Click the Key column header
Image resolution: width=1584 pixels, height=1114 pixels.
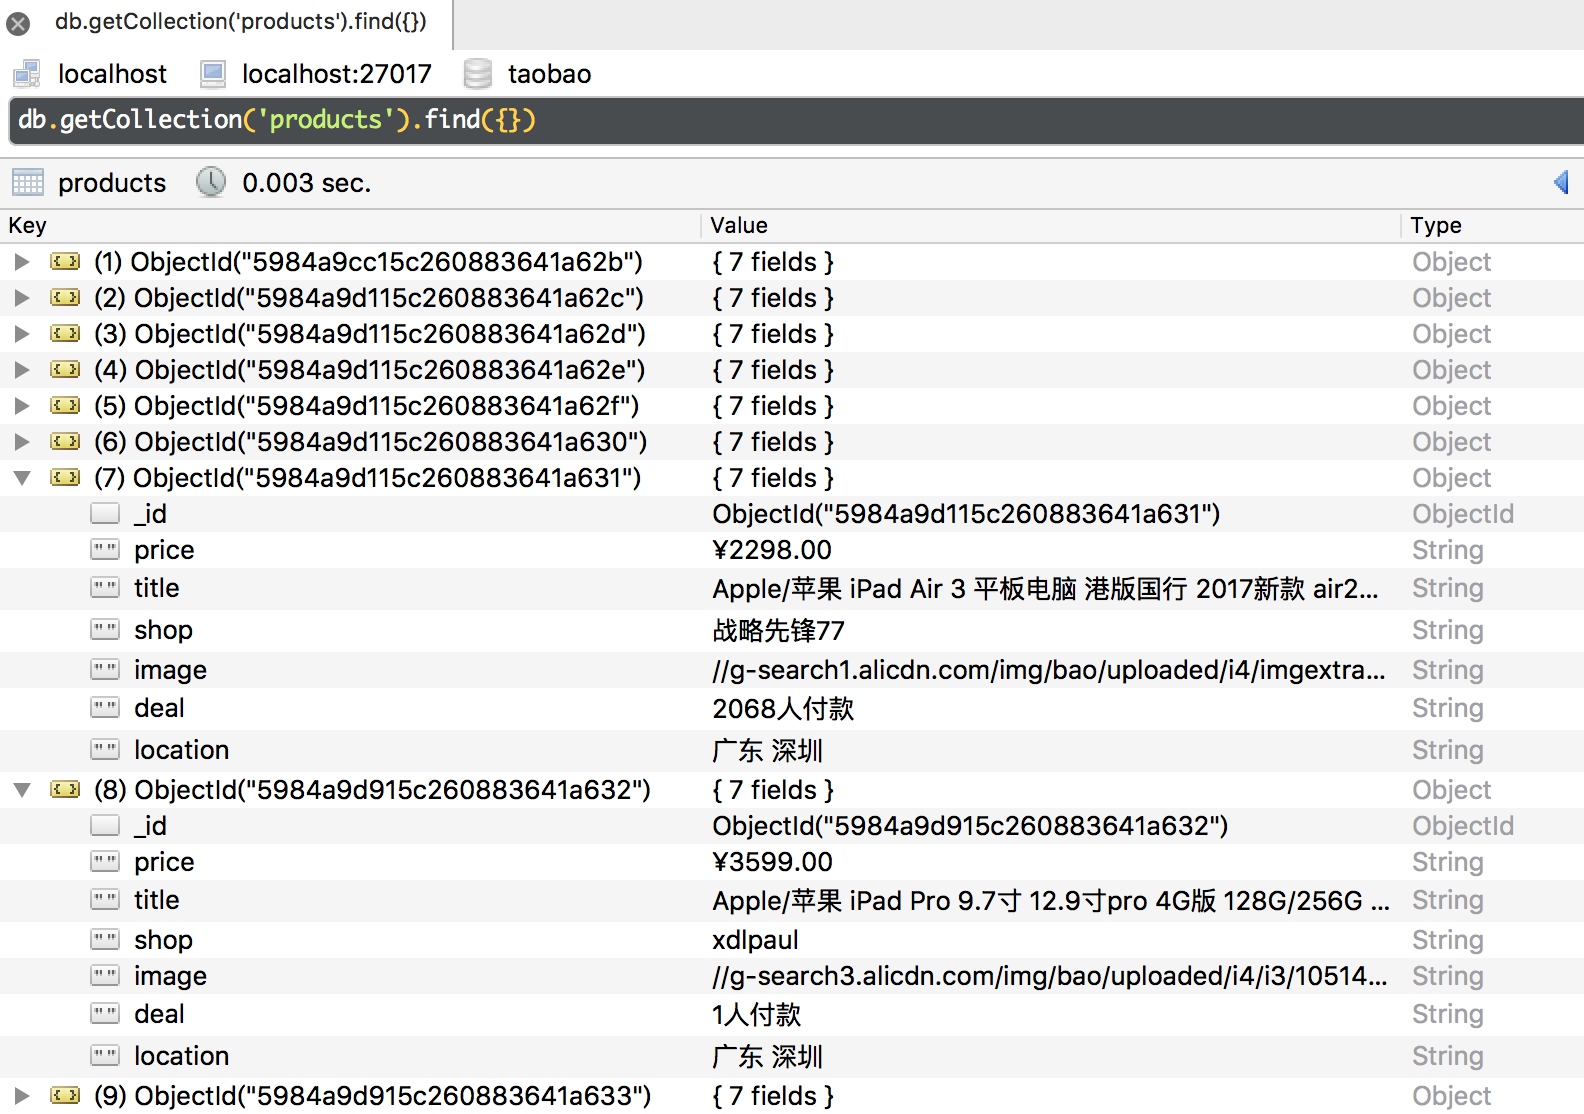pyautogui.click(x=28, y=226)
